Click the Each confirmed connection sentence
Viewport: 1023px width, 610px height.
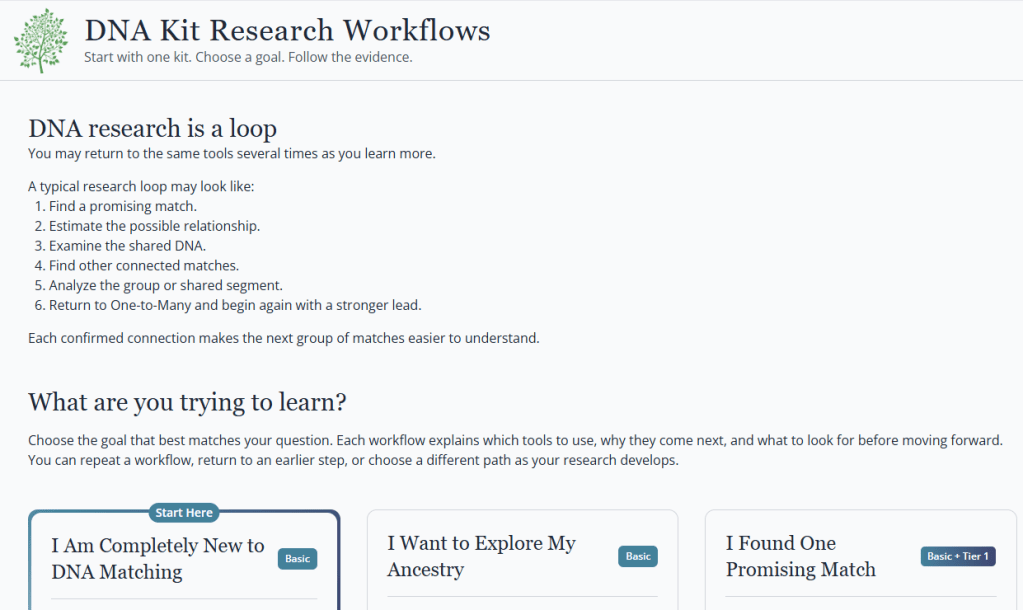coord(284,338)
